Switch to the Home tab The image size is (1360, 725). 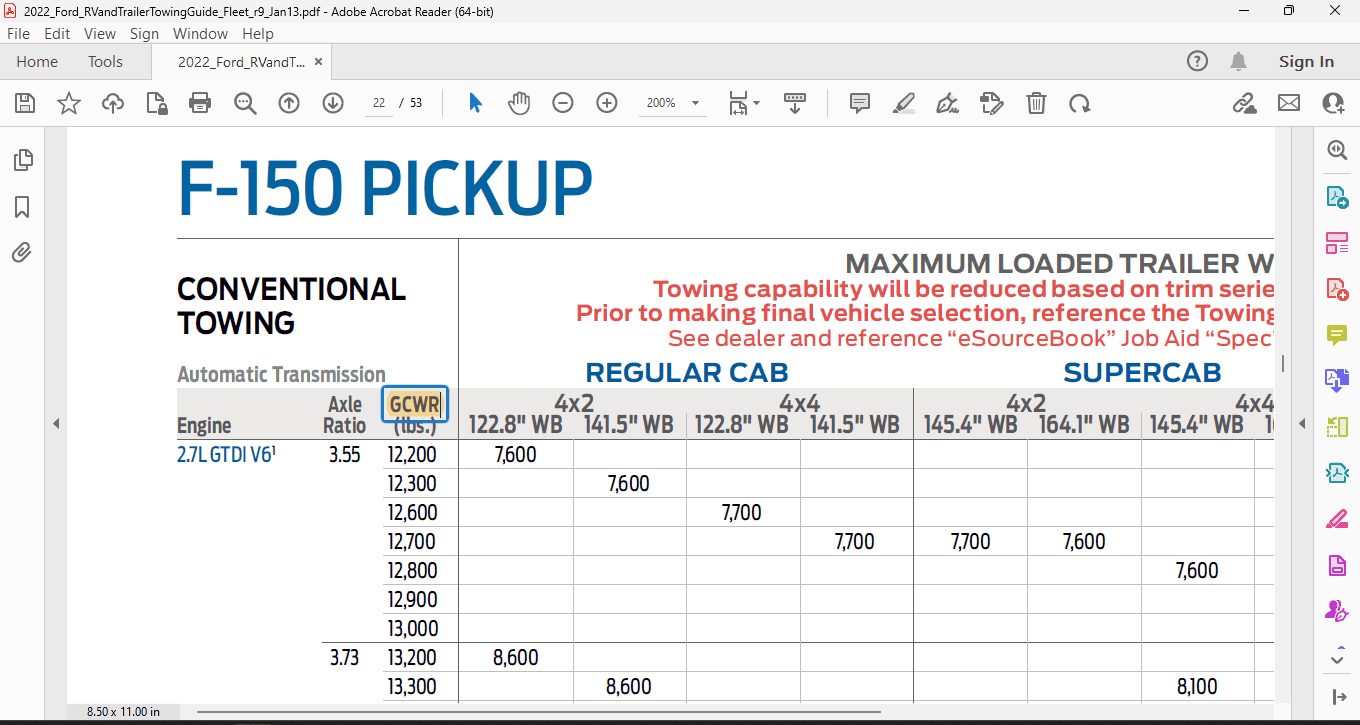point(37,61)
